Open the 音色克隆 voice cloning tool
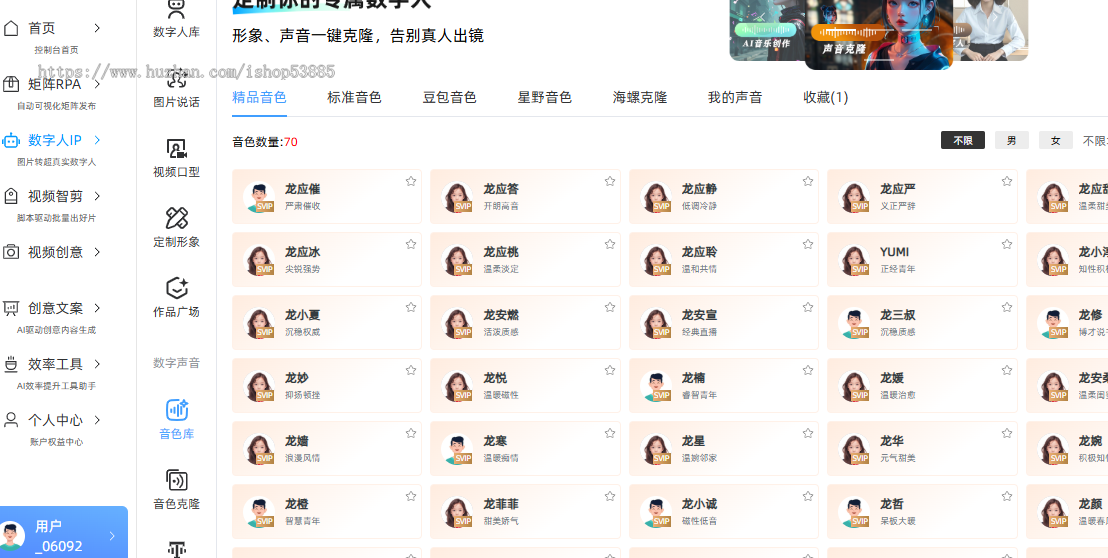This screenshot has width=1108, height=558. [176, 489]
